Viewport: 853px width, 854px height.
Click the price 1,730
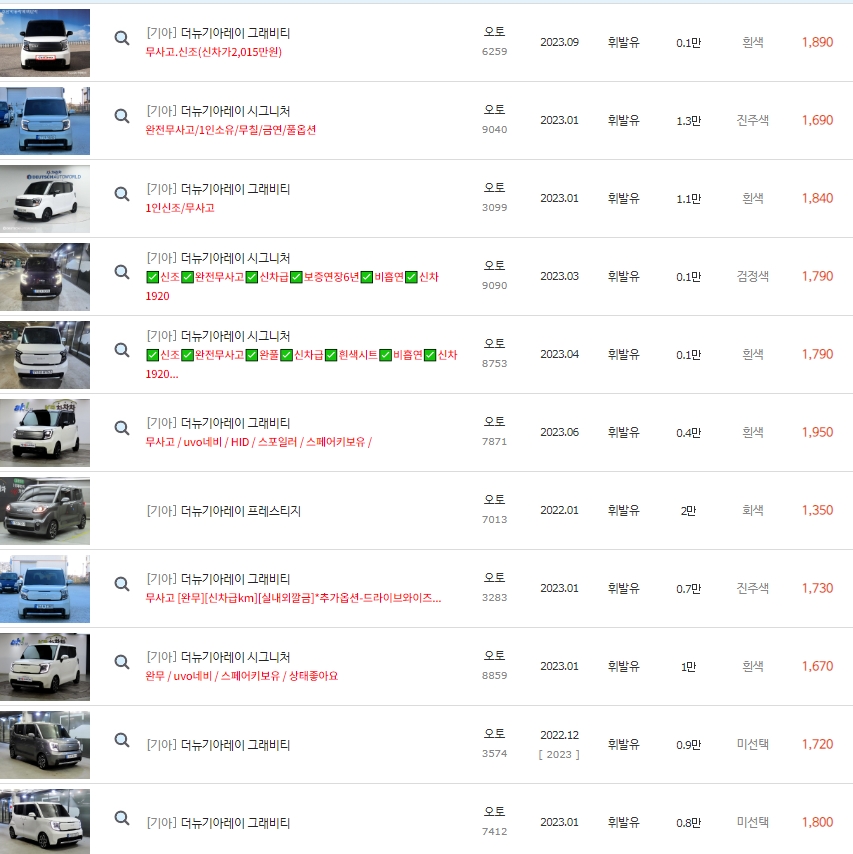(817, 588)
